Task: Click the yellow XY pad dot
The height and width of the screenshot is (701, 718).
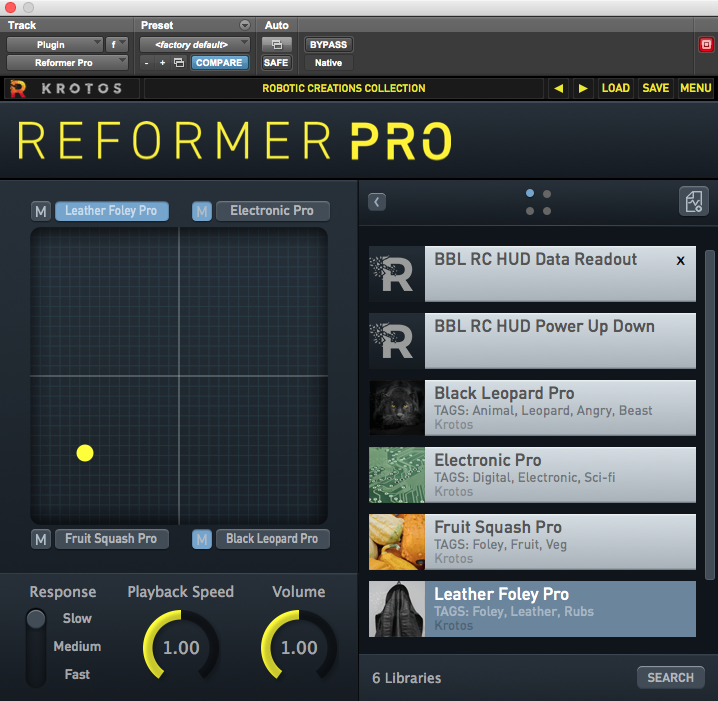Action: point(85,453)
